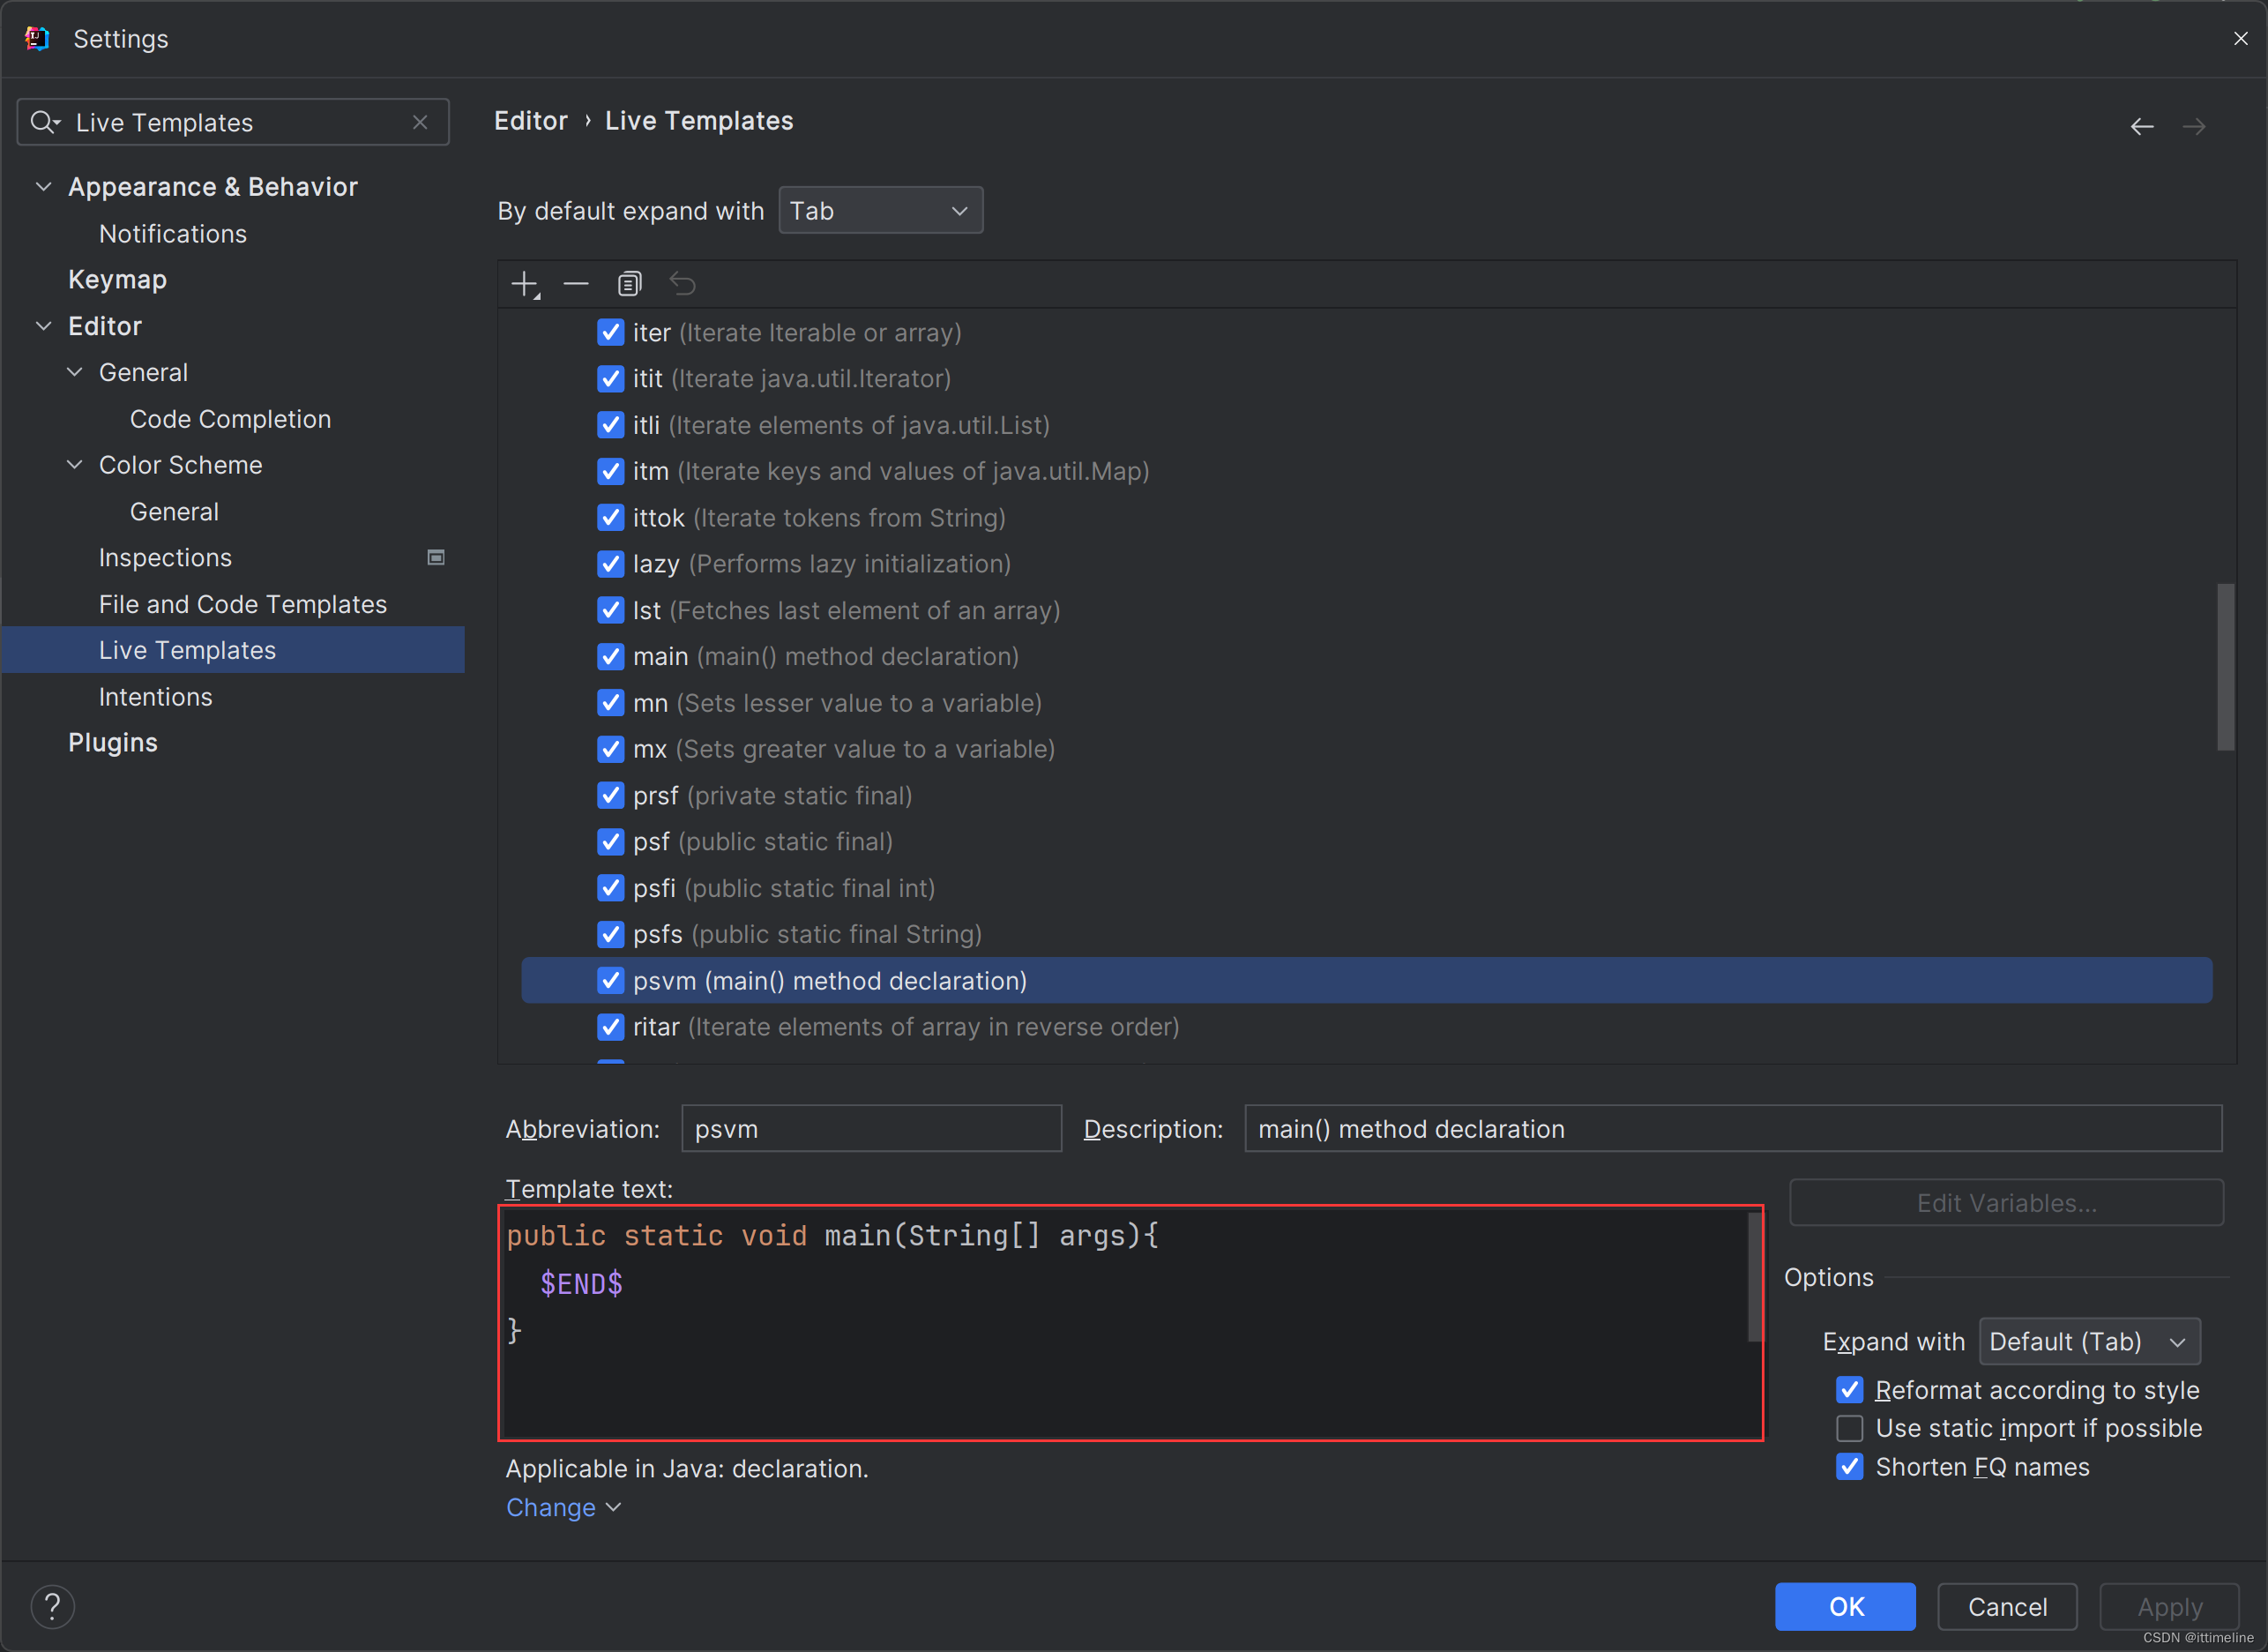Collapse the Appearance & Behavior section

(44, 187)
